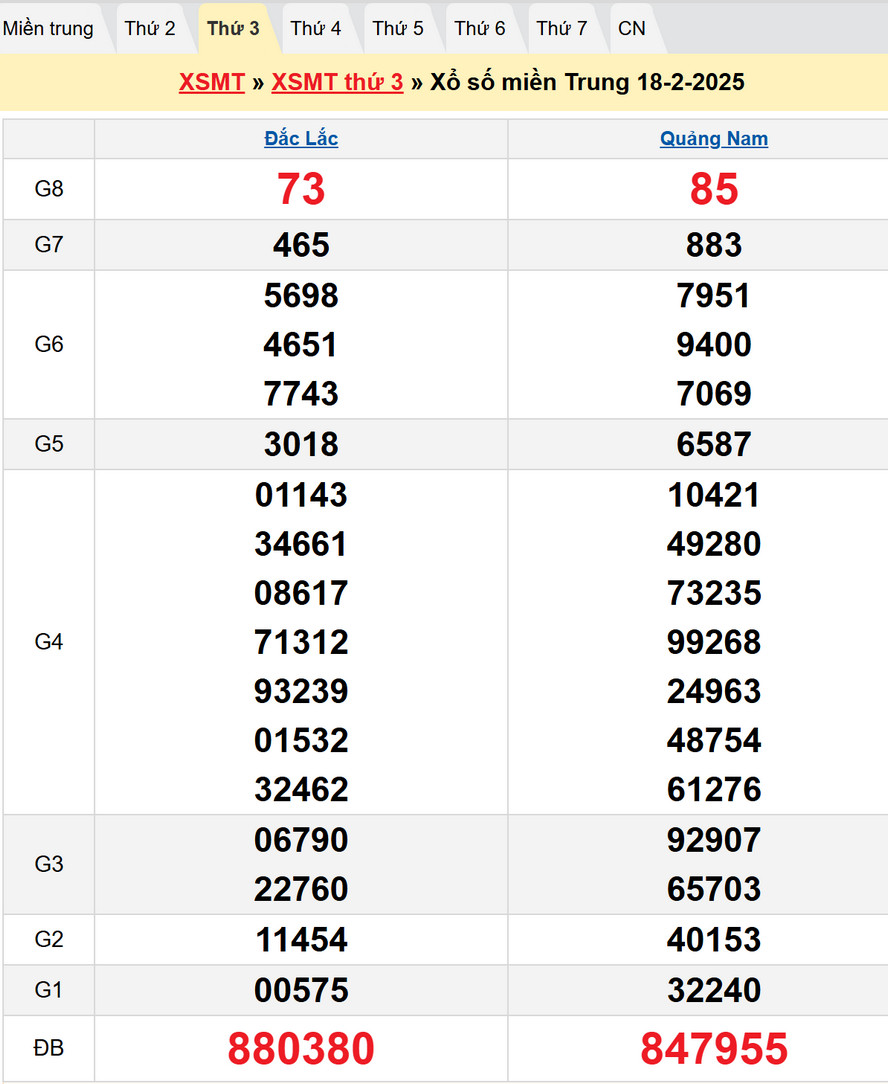Select the Thứ 3 tab
888x1084 pixels.
tap(233, 28)
